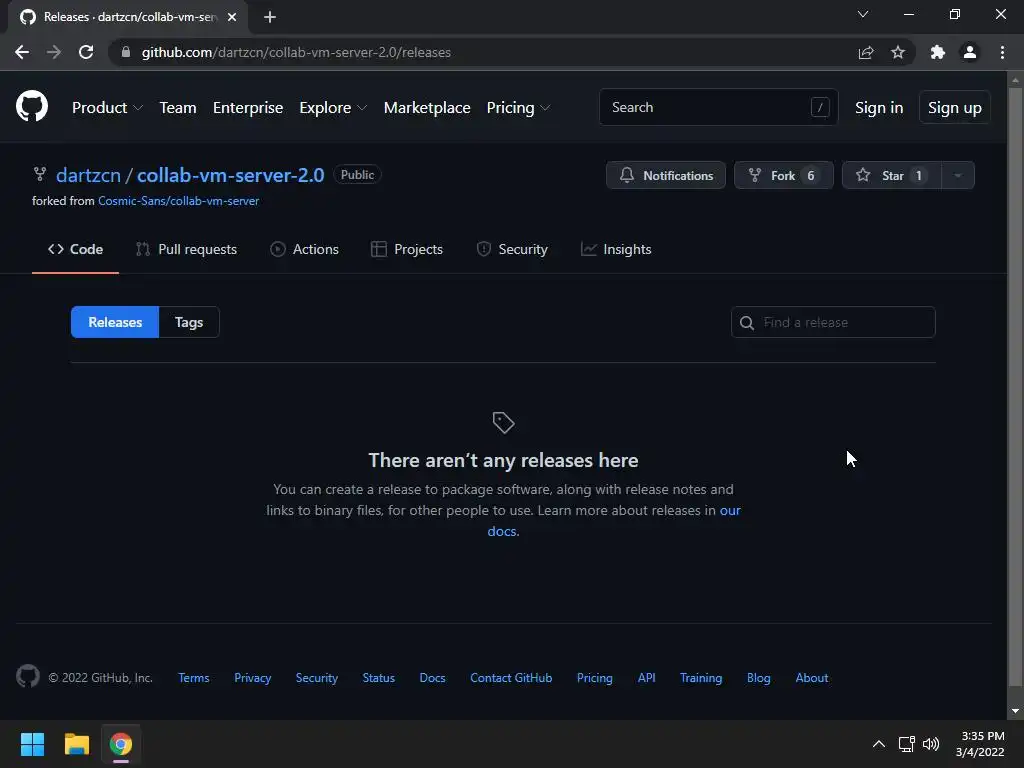Open volume control tray icon
The width and height of the screenshot is (1024, 768).
point(931,744)
